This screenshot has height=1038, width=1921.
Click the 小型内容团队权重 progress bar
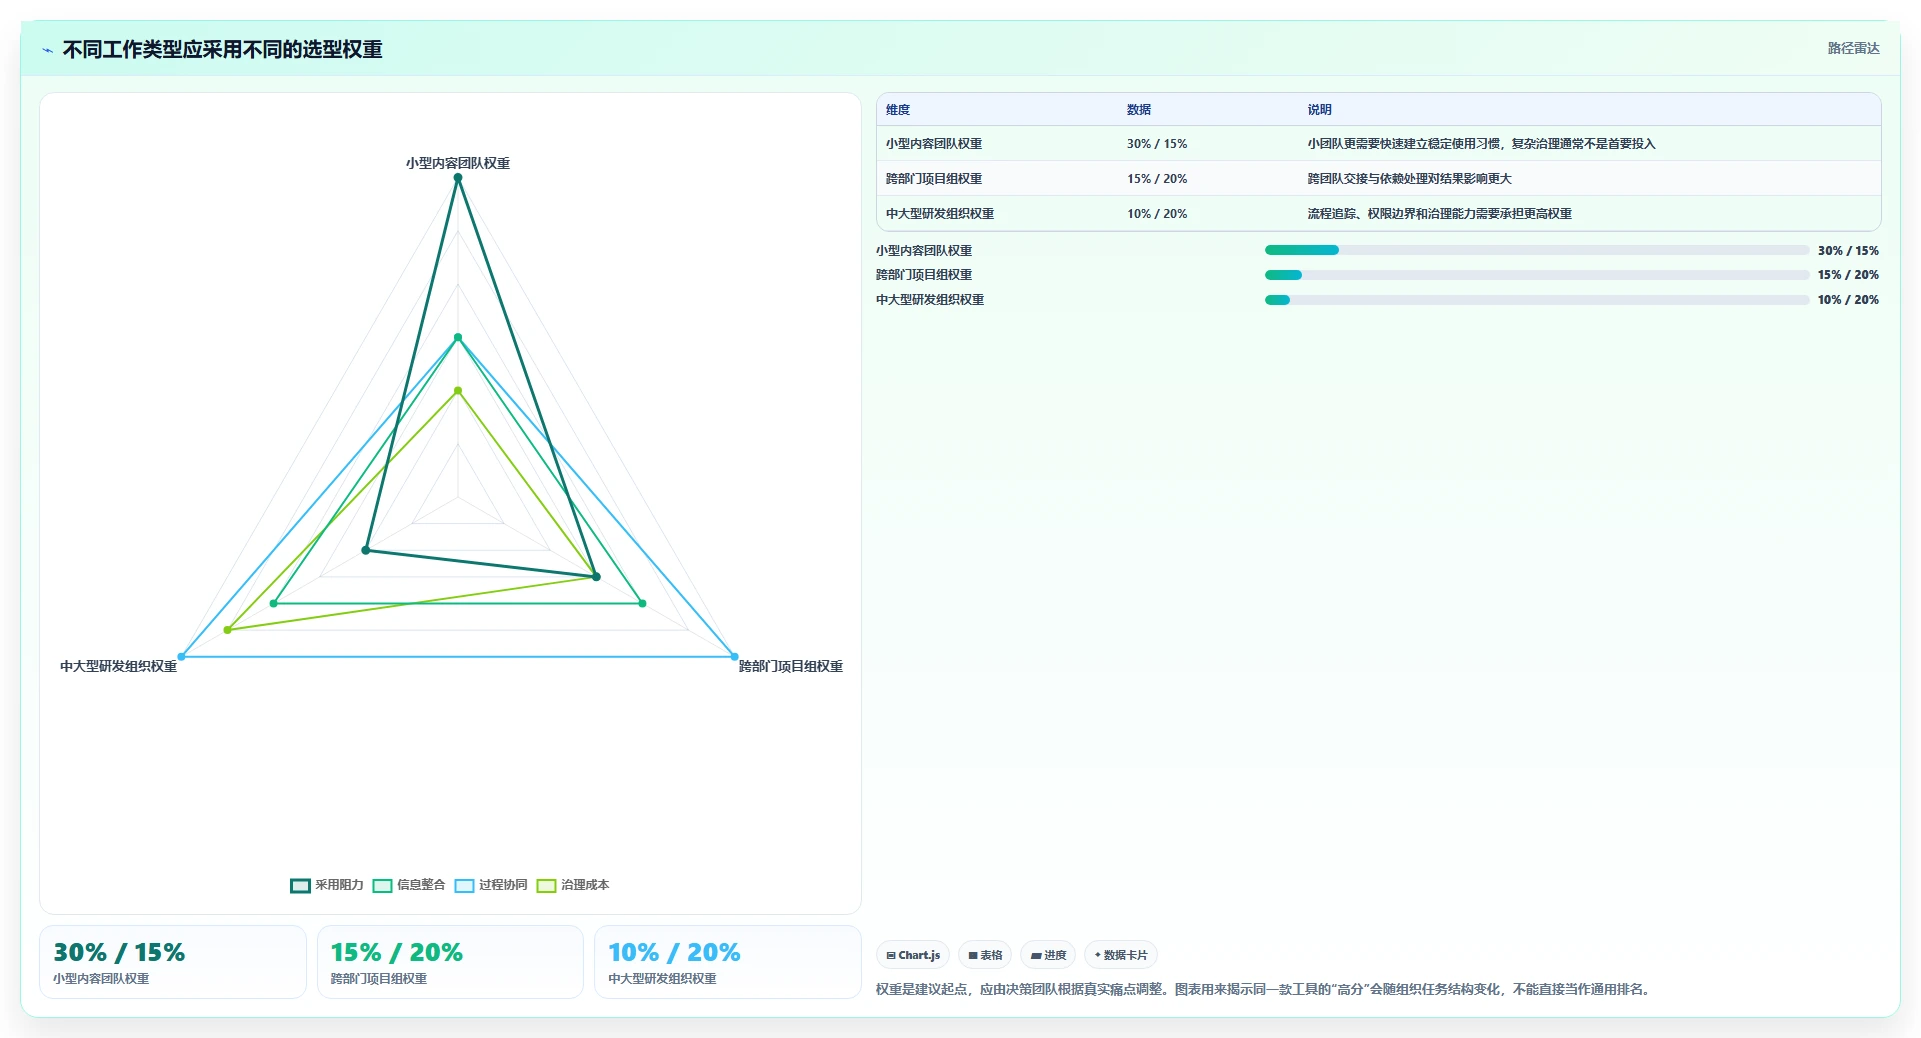click(x=1537, y=250)
